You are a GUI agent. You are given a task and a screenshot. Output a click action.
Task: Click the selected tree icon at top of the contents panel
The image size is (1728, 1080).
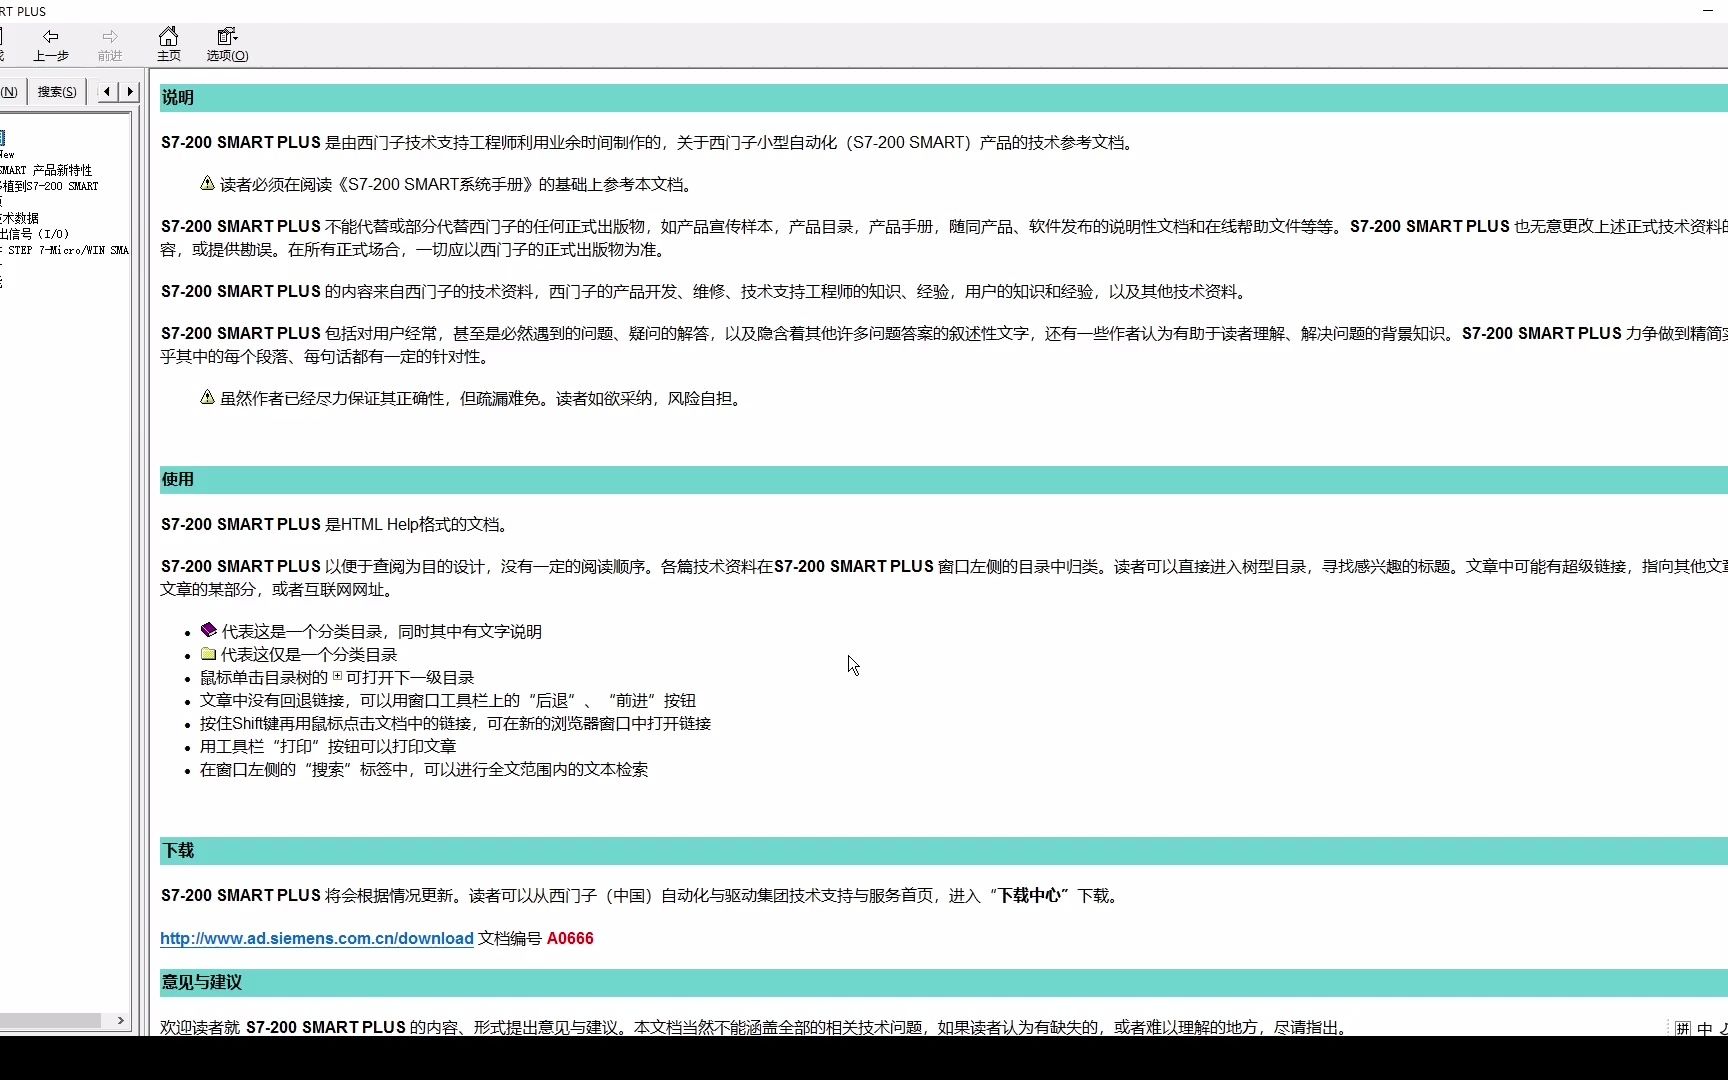pyautogui.click(x=3, y=137)
